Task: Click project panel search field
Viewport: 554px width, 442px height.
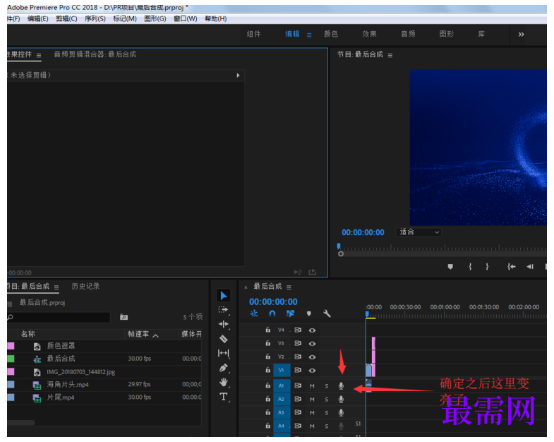Action: tap(58, 317)
